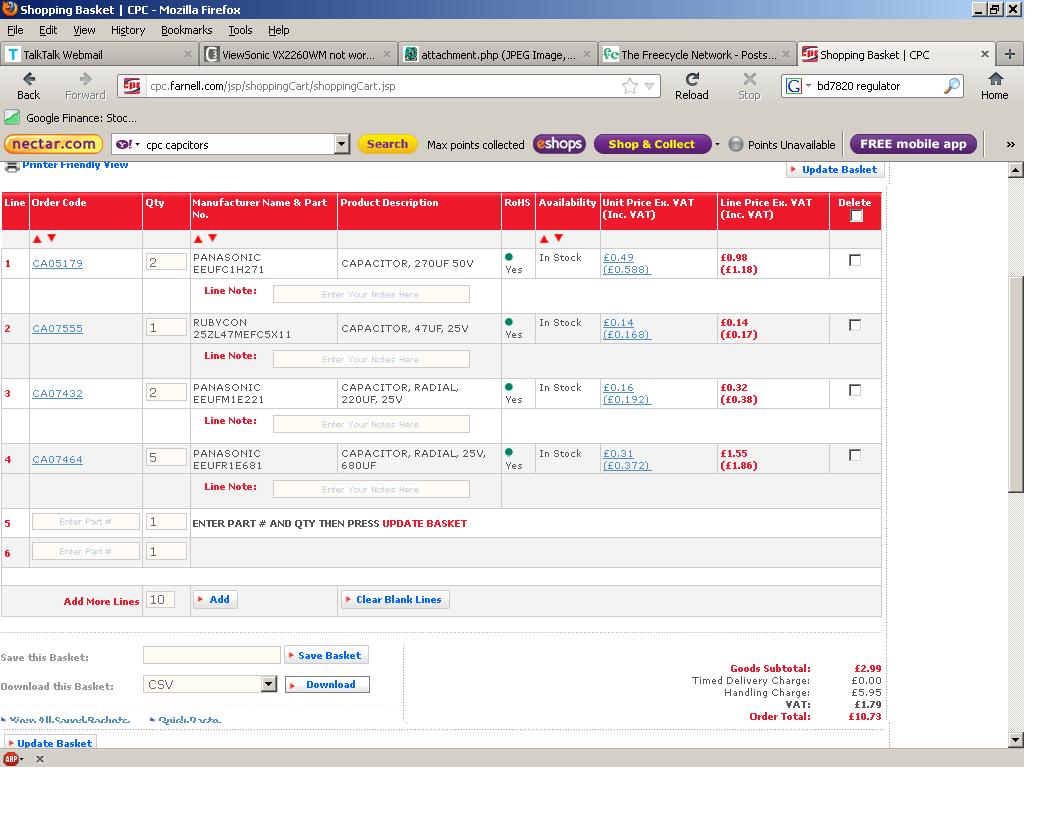Click site identity icon in address bar
The image size is (1051, 817).
click(132, 86)
